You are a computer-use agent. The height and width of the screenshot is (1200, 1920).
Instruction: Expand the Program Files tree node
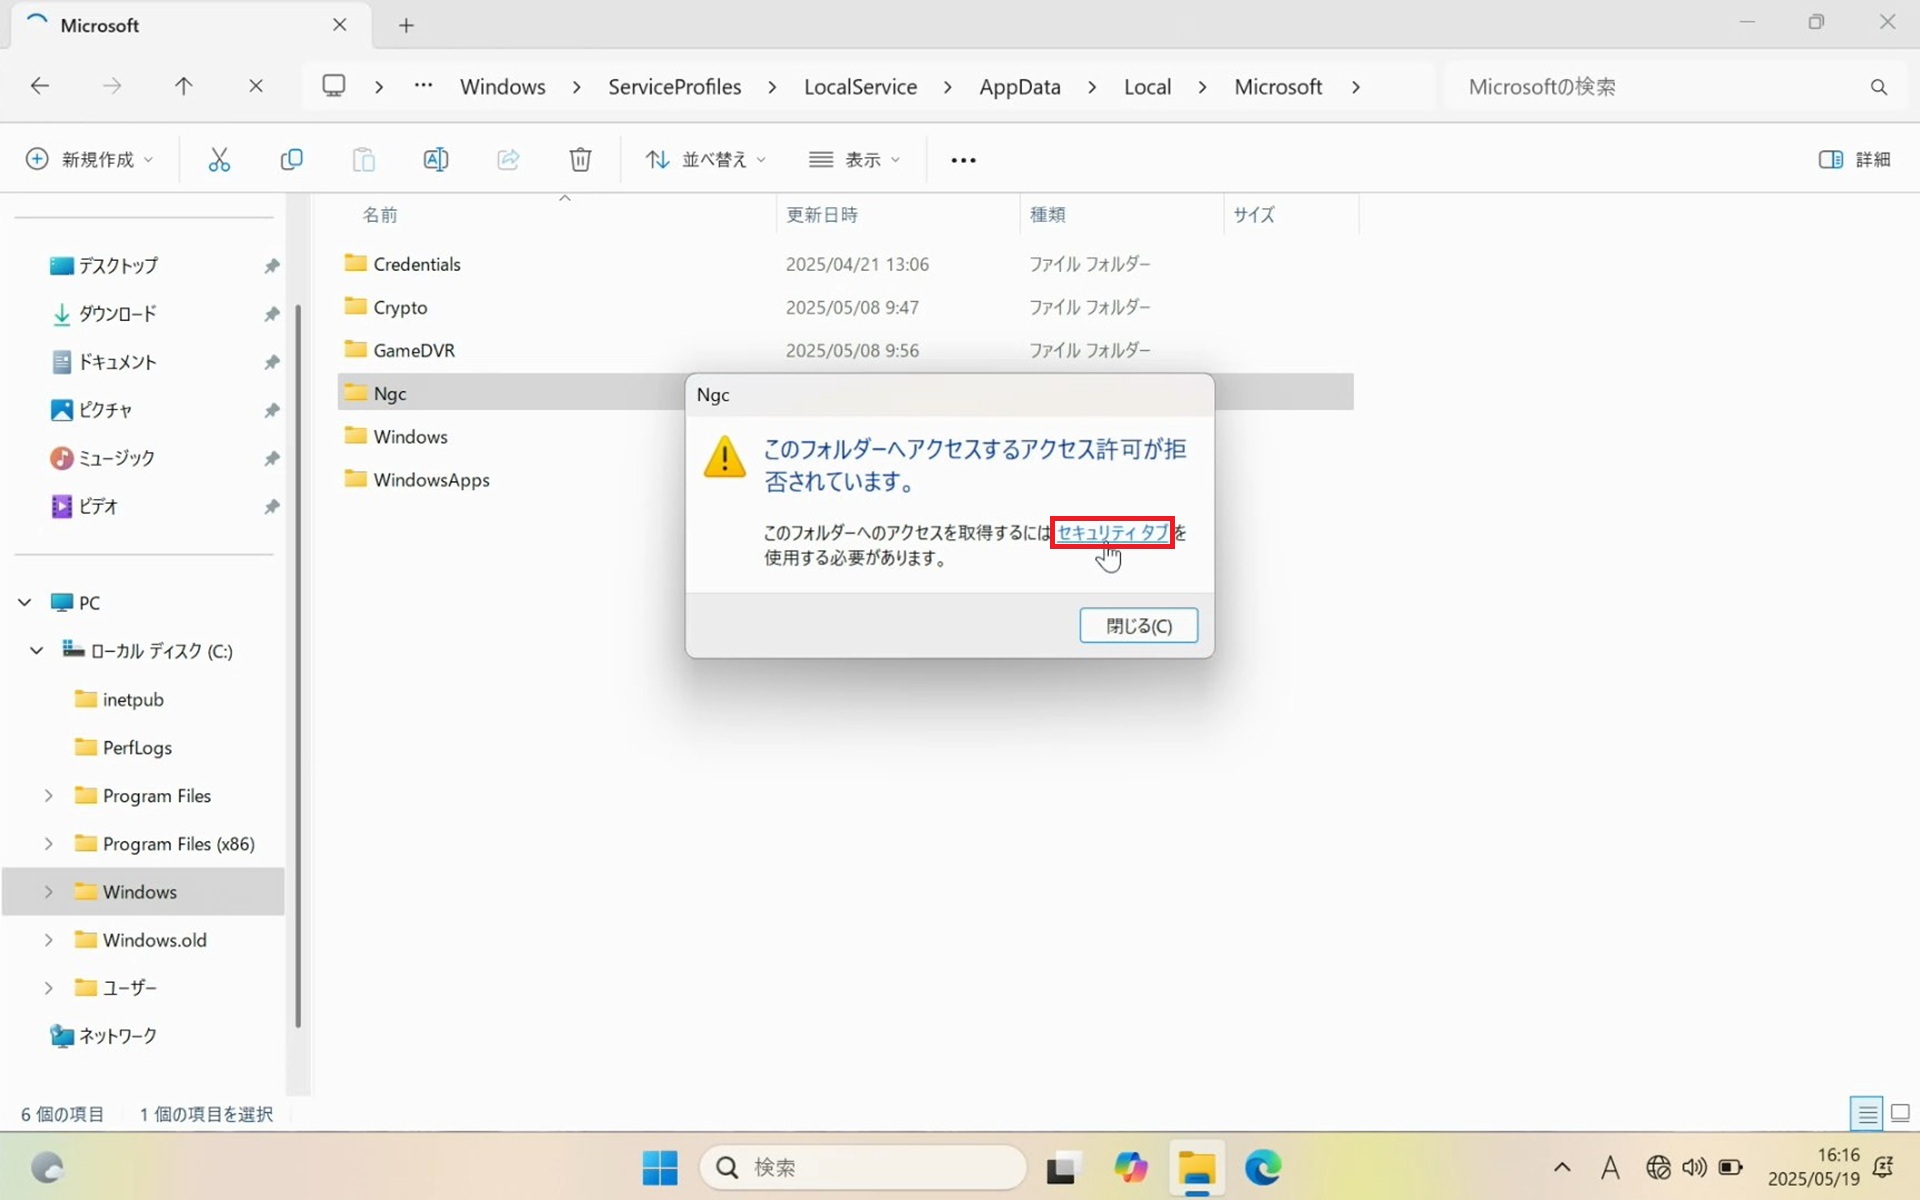pos(48,796)
